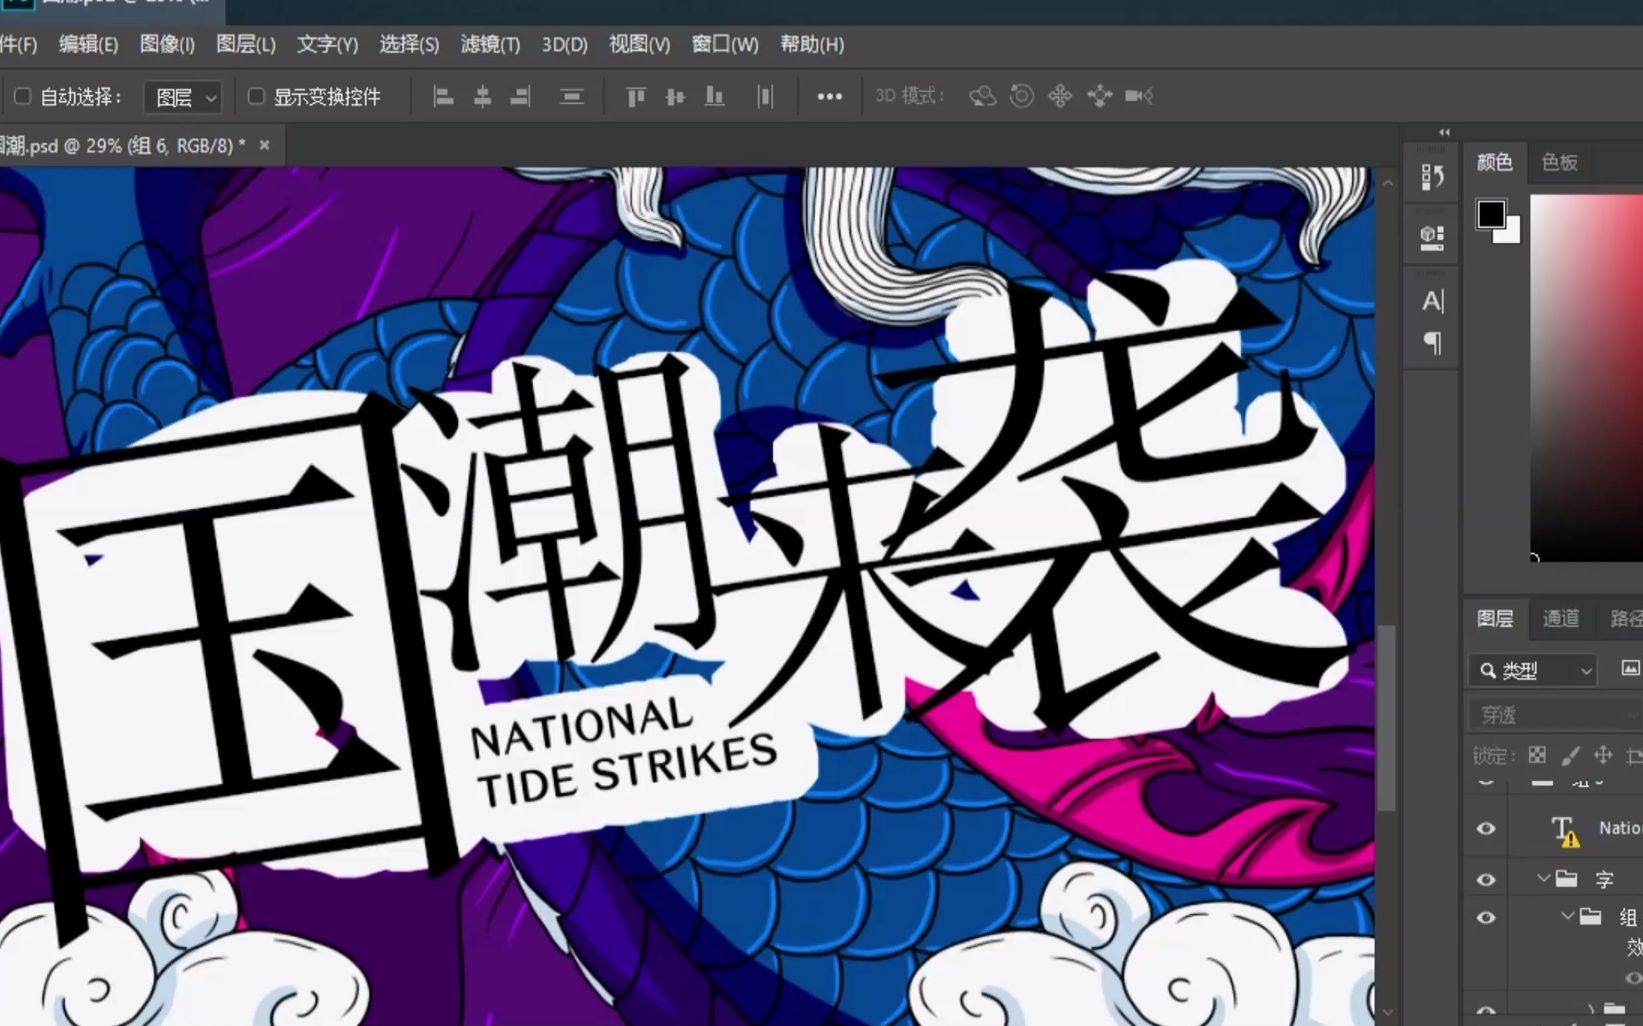Open the 图层 auto-select dropdown

pos(183,97)
